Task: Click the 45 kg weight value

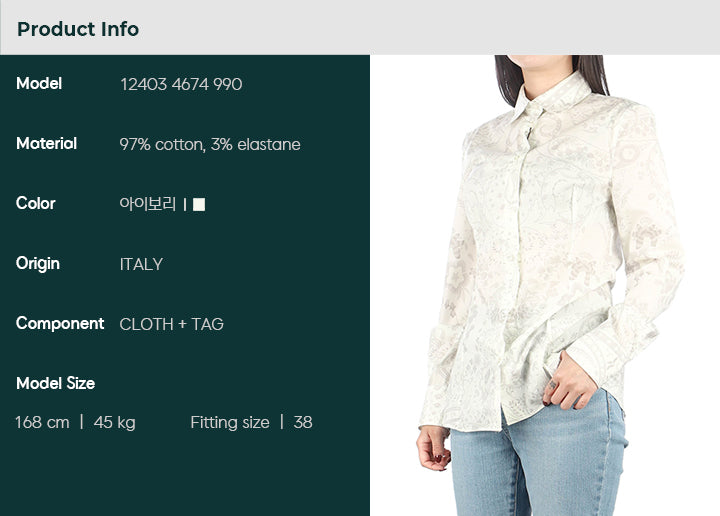Action: 114,422
